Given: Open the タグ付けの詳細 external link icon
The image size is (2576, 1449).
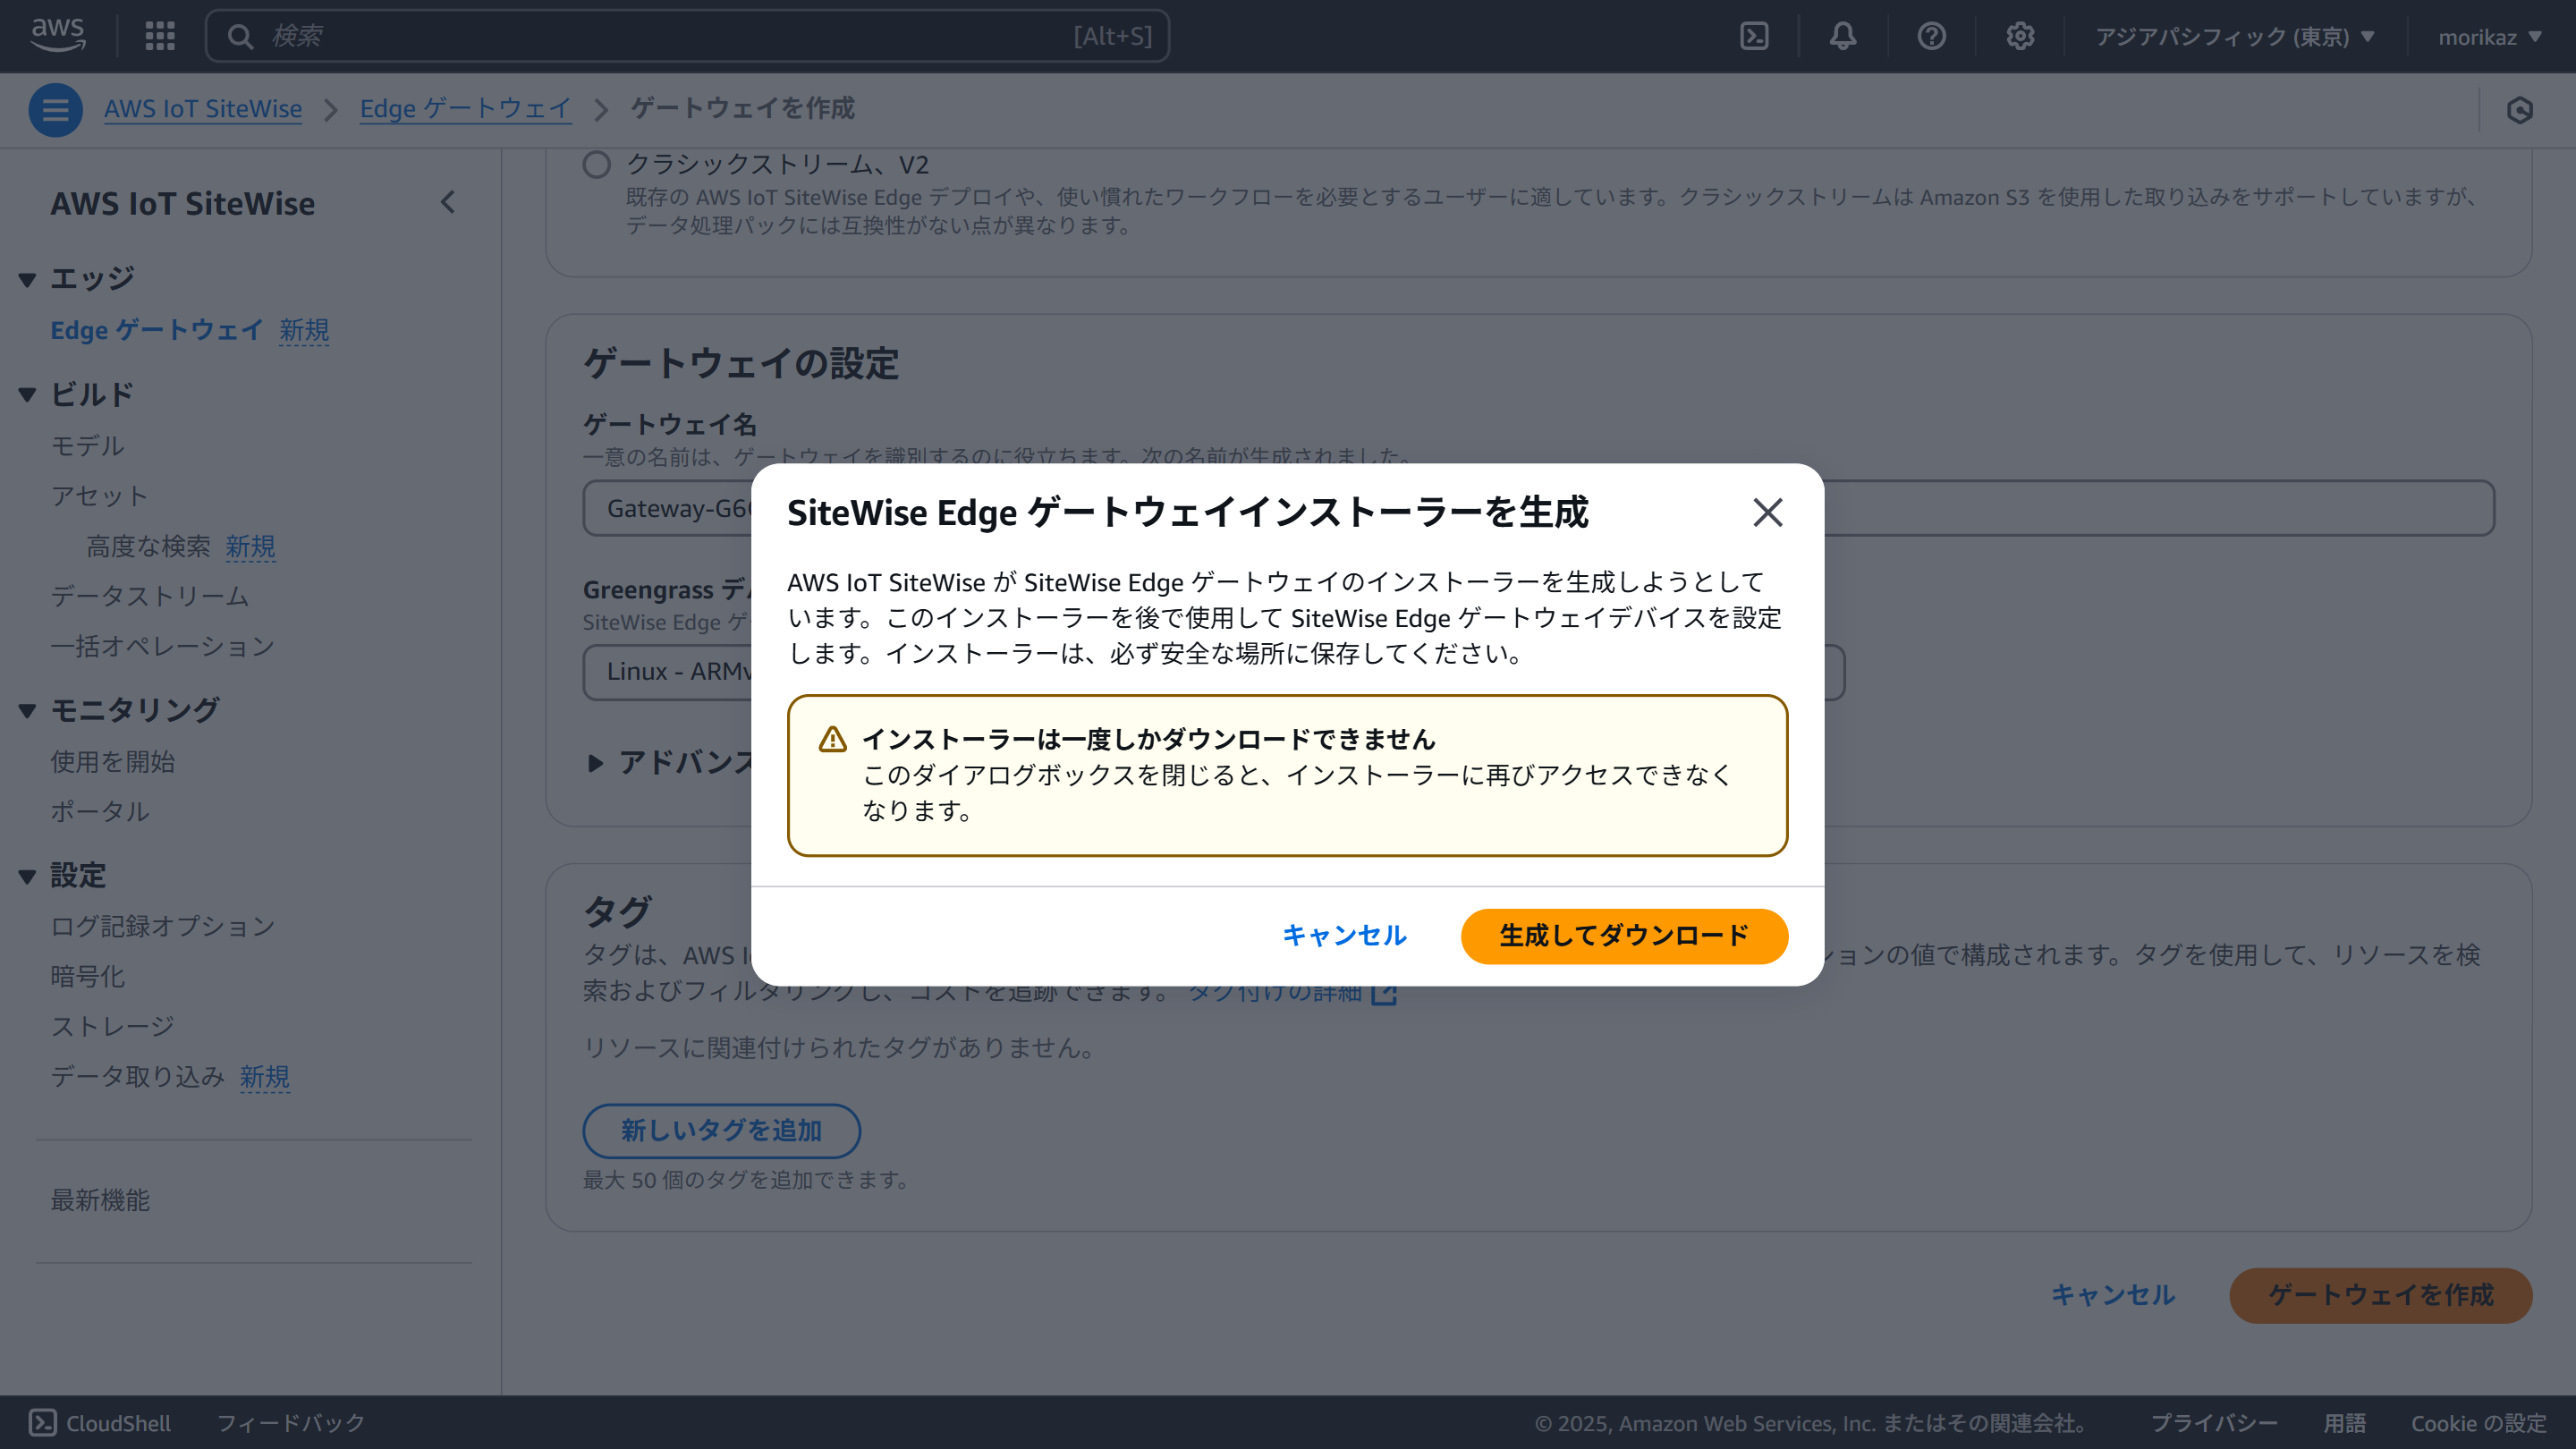Looking at the screenshot, I should [1384, 992].
